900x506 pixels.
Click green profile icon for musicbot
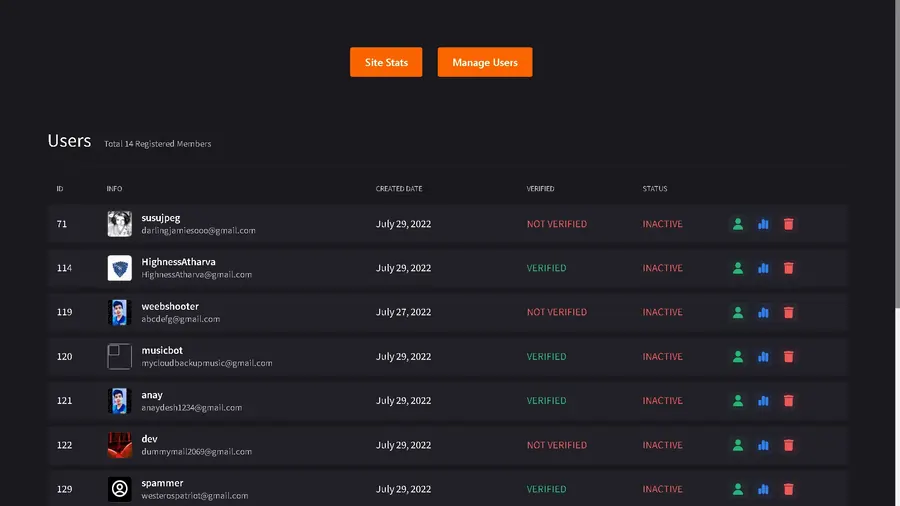point(738,356)
